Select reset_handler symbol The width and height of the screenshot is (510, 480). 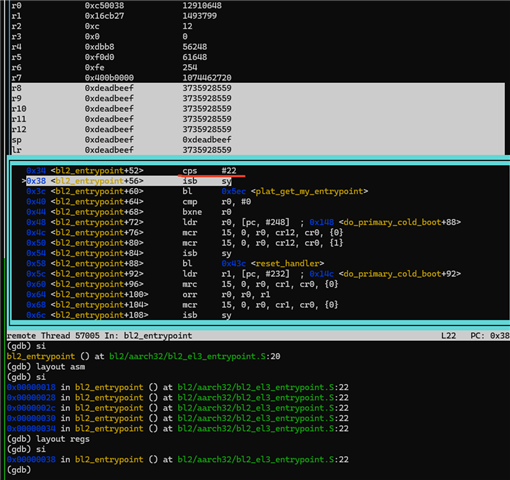click(x=287, y=264)
